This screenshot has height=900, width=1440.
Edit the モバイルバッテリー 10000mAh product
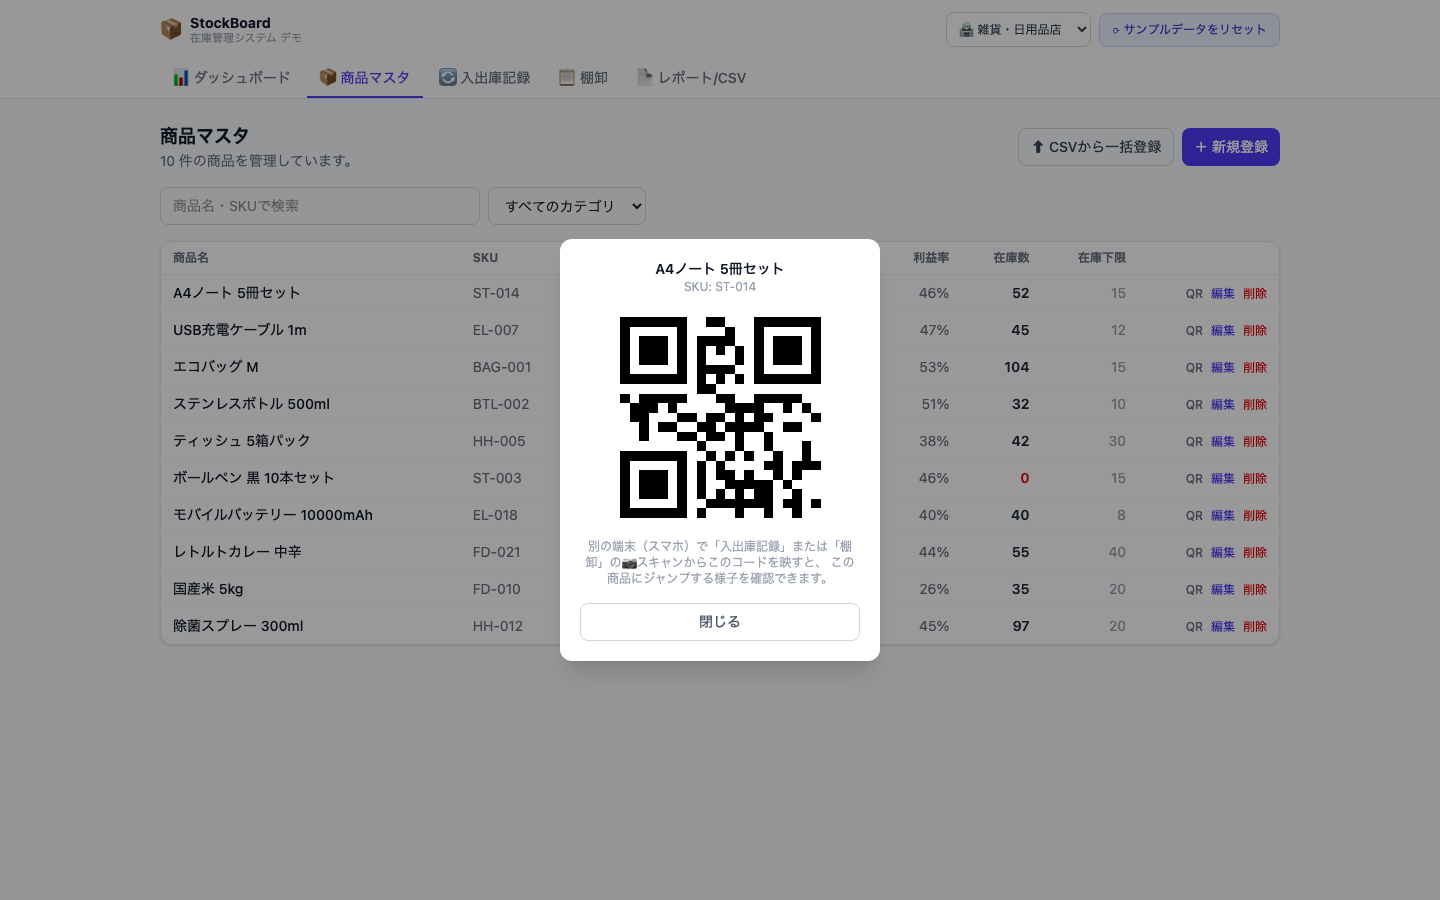point(1223,516)
